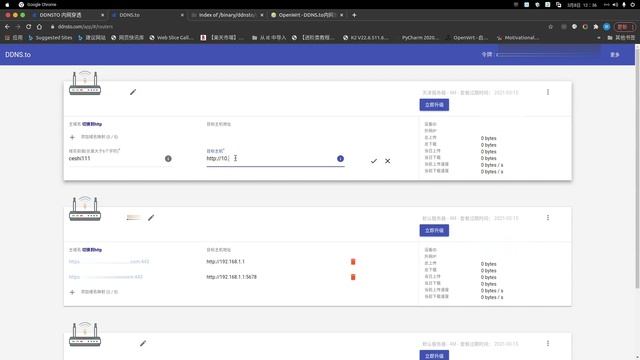Viewport: 640px width, 360px height.
Task: Edit name of third router card
Action: (x=143, y=343)
